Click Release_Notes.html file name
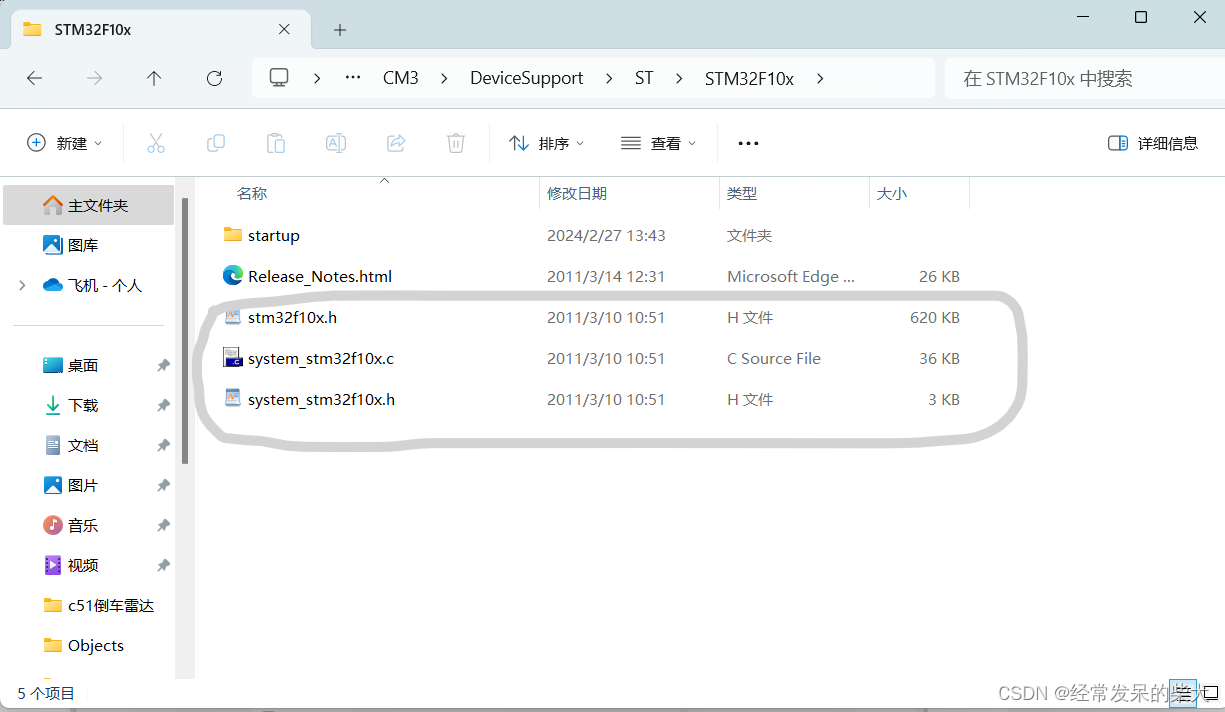Image resolution: width=1225 pixels, height=712 pixels. point(320,276)
